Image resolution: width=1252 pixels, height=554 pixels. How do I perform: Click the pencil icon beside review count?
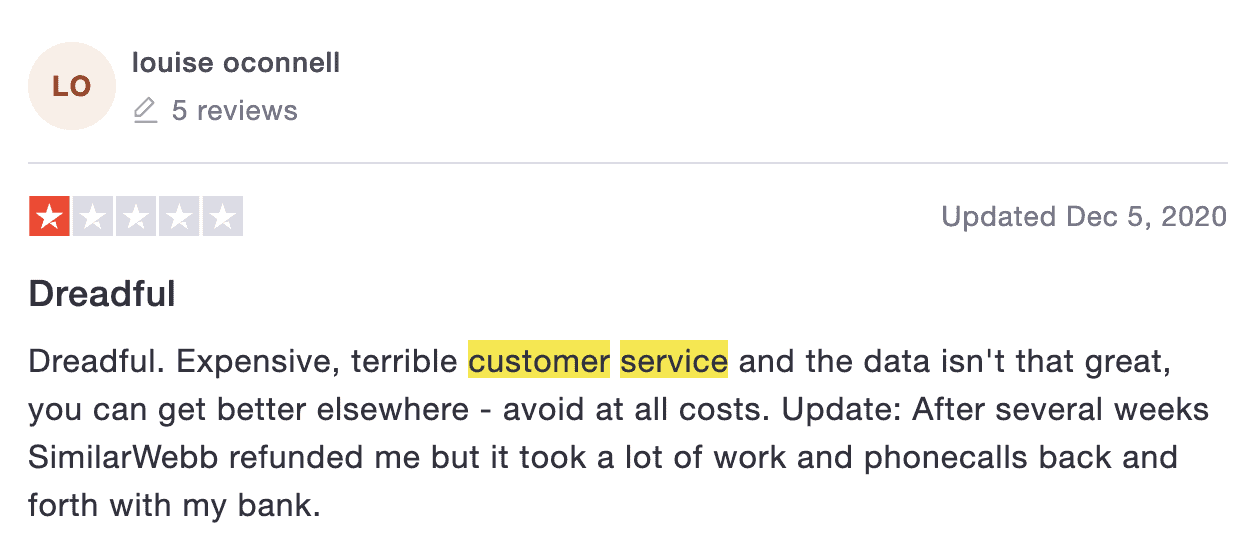(146, 110)
